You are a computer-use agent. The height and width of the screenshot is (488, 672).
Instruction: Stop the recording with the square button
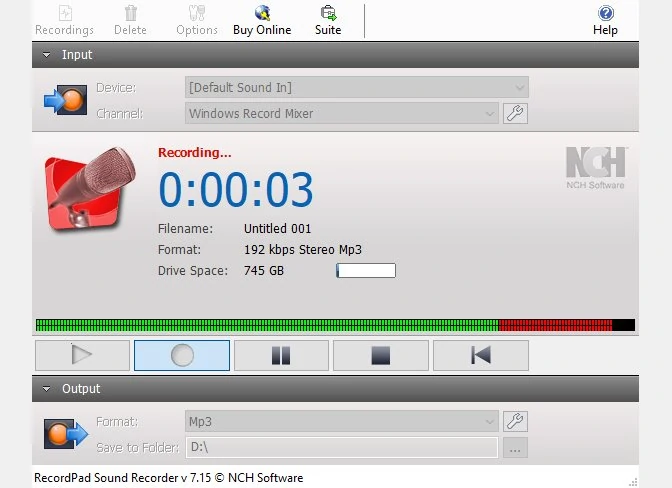[381, 355]
